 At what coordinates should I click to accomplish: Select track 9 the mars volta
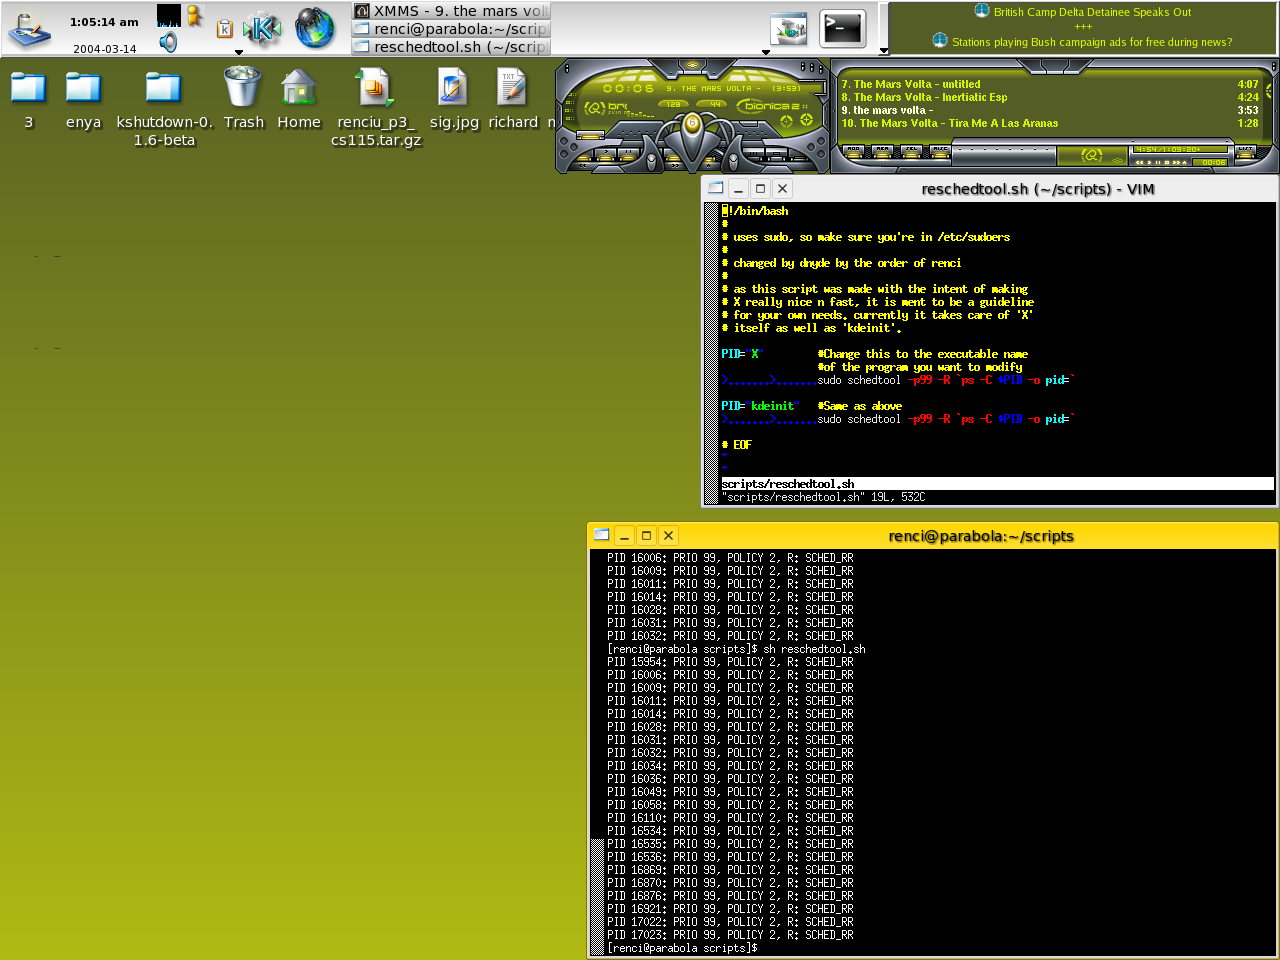click(x=1049, y=111)
